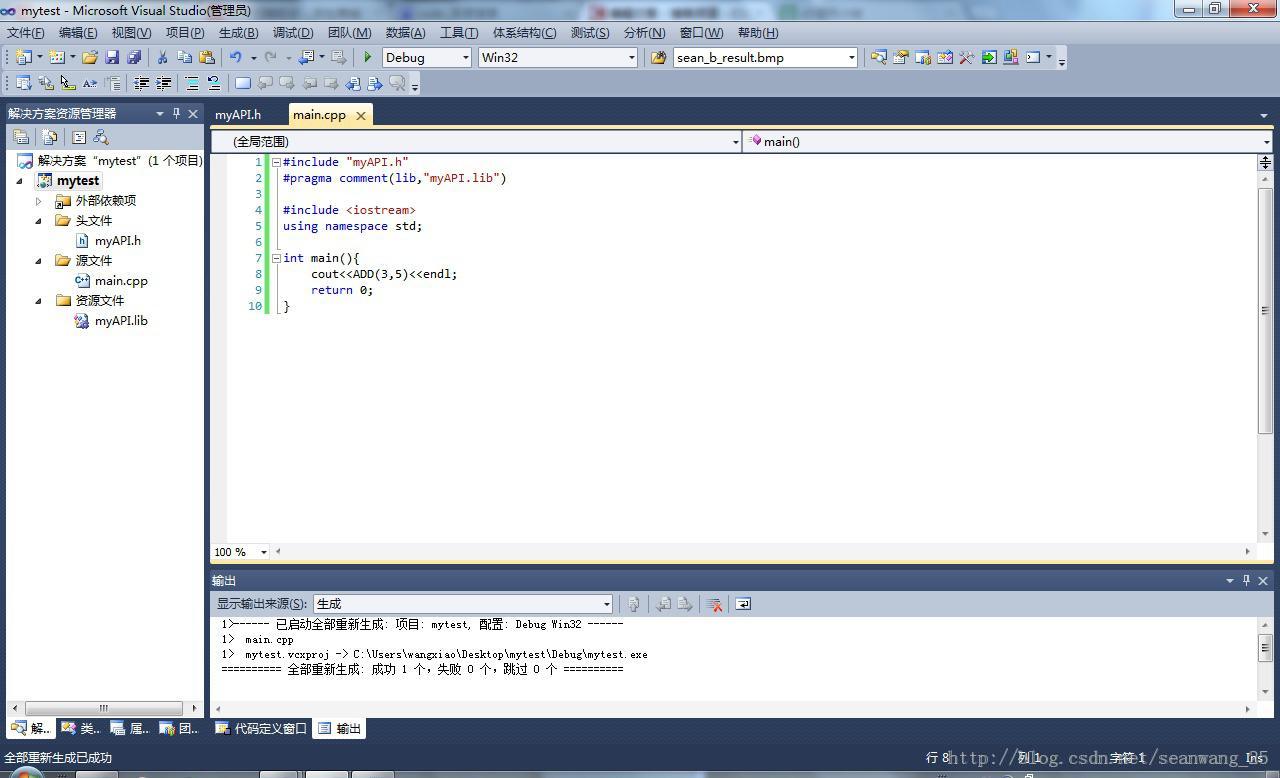Toggle pin on the Output panel
The width and height of the screenshot is (1280, 778).
1246,580
